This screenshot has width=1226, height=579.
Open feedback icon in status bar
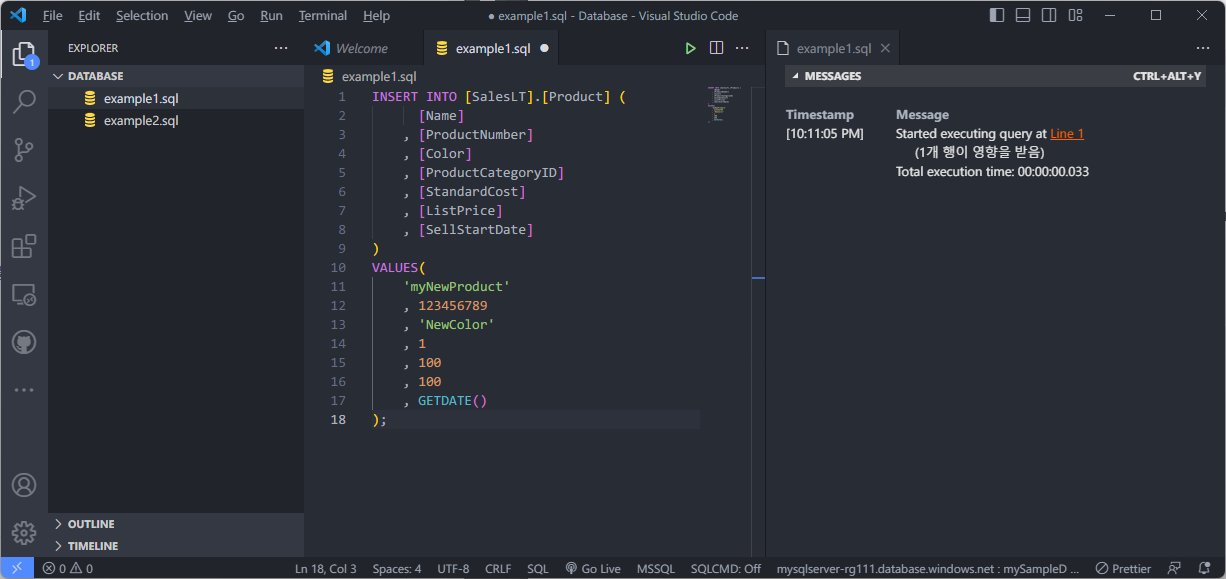(1174, 568)
